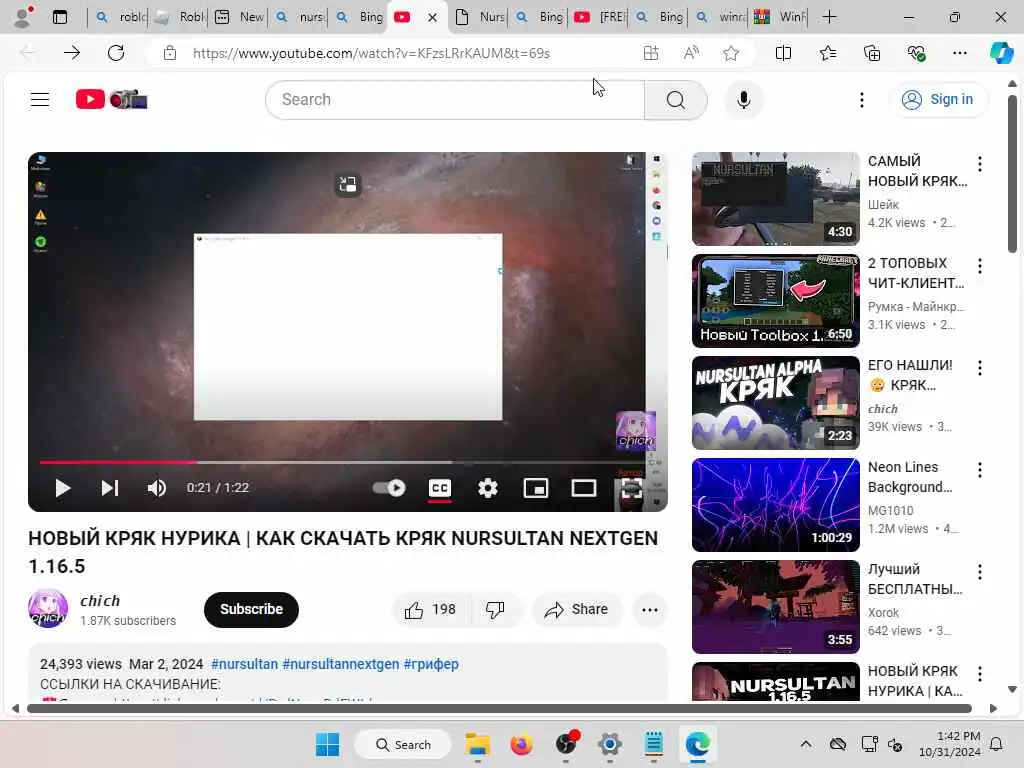Image resolution: width=1024 pixels, height=768 pixels.
Task: Add this page to favorites star
Action: click(731, 53)
